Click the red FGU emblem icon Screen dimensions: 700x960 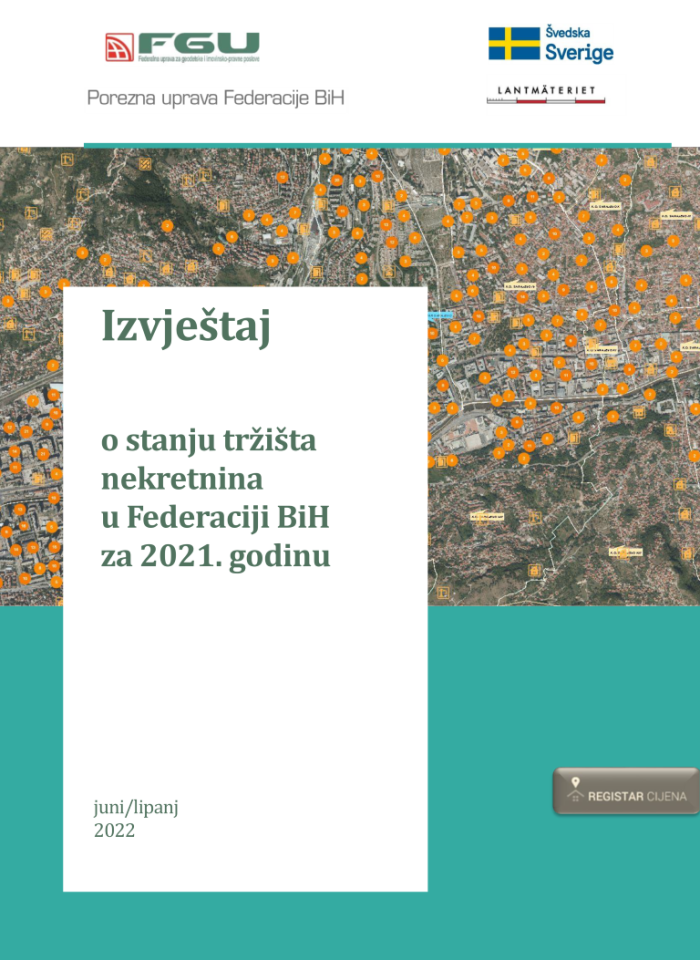tap(119, 48)
